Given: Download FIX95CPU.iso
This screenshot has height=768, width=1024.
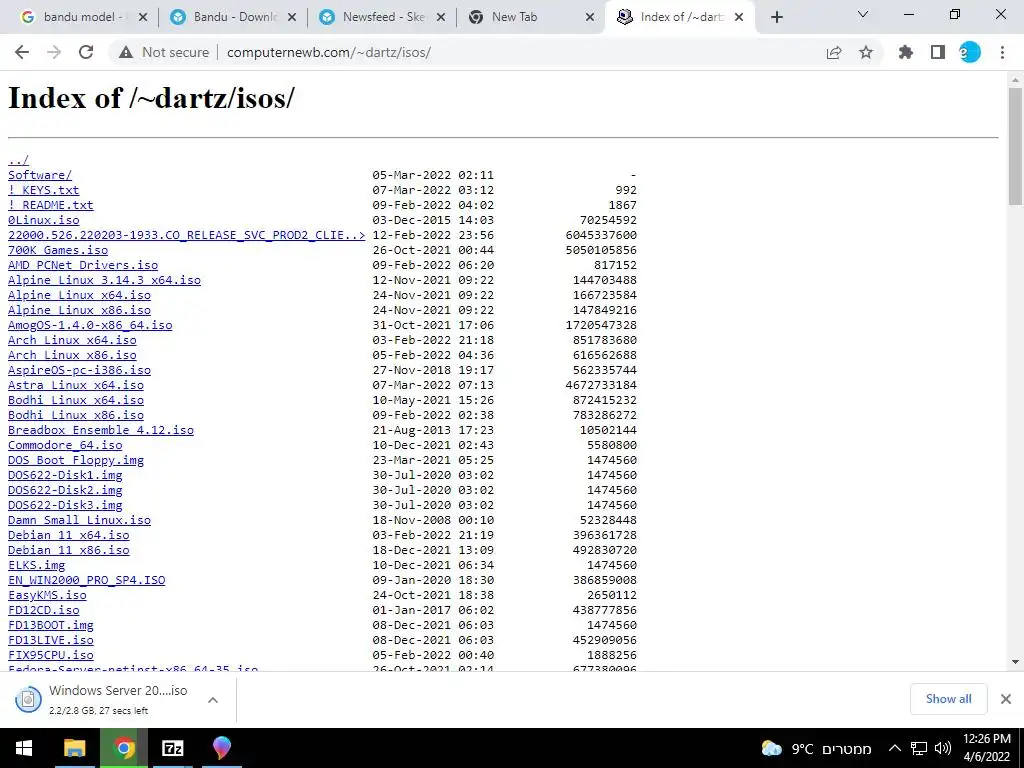Looking at the screenshot, I should coord(51,656).
